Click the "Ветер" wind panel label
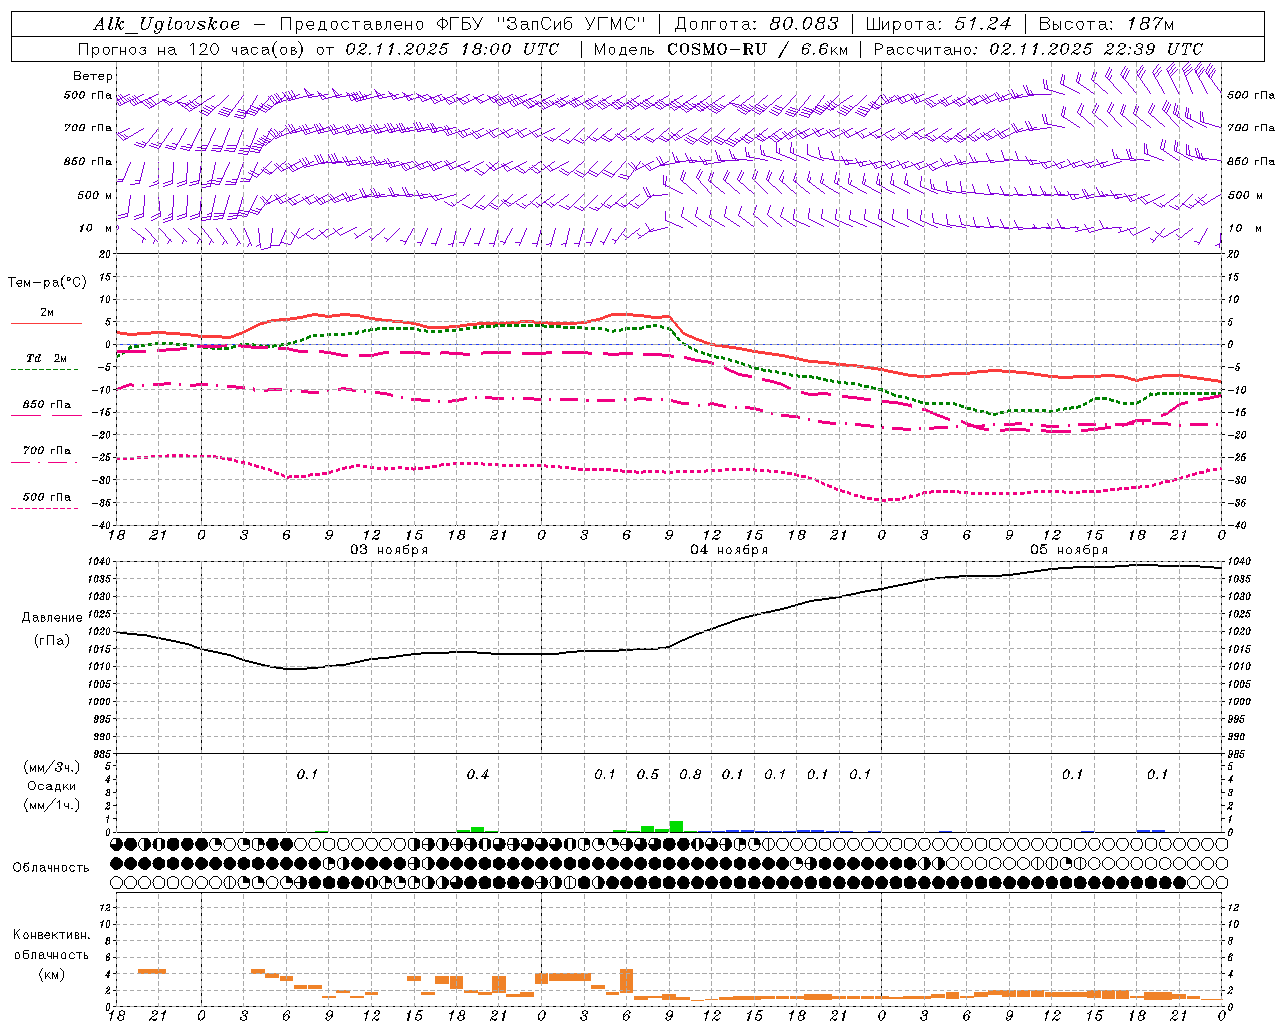The width and height of the screenshot is (1280, 1024). 93,76
